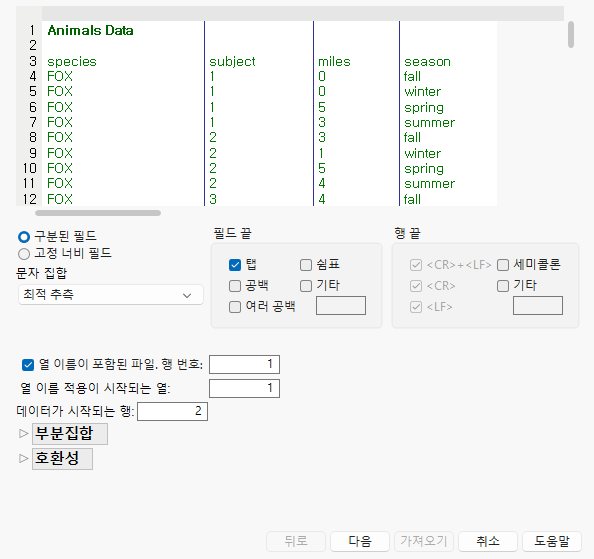
Task: Click the 'species' header in preview
Action: (x=72, y=62)
